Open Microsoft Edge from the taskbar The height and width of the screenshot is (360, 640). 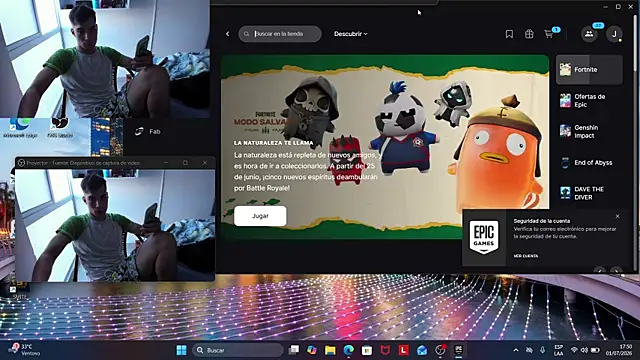click(x=349, y=350)
